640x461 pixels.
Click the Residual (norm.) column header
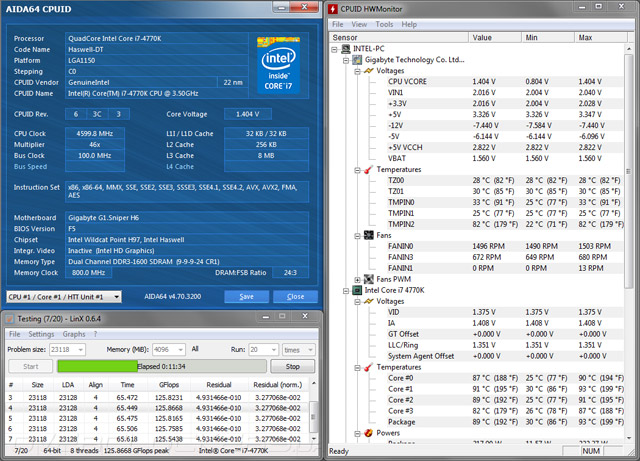point(278,385)
